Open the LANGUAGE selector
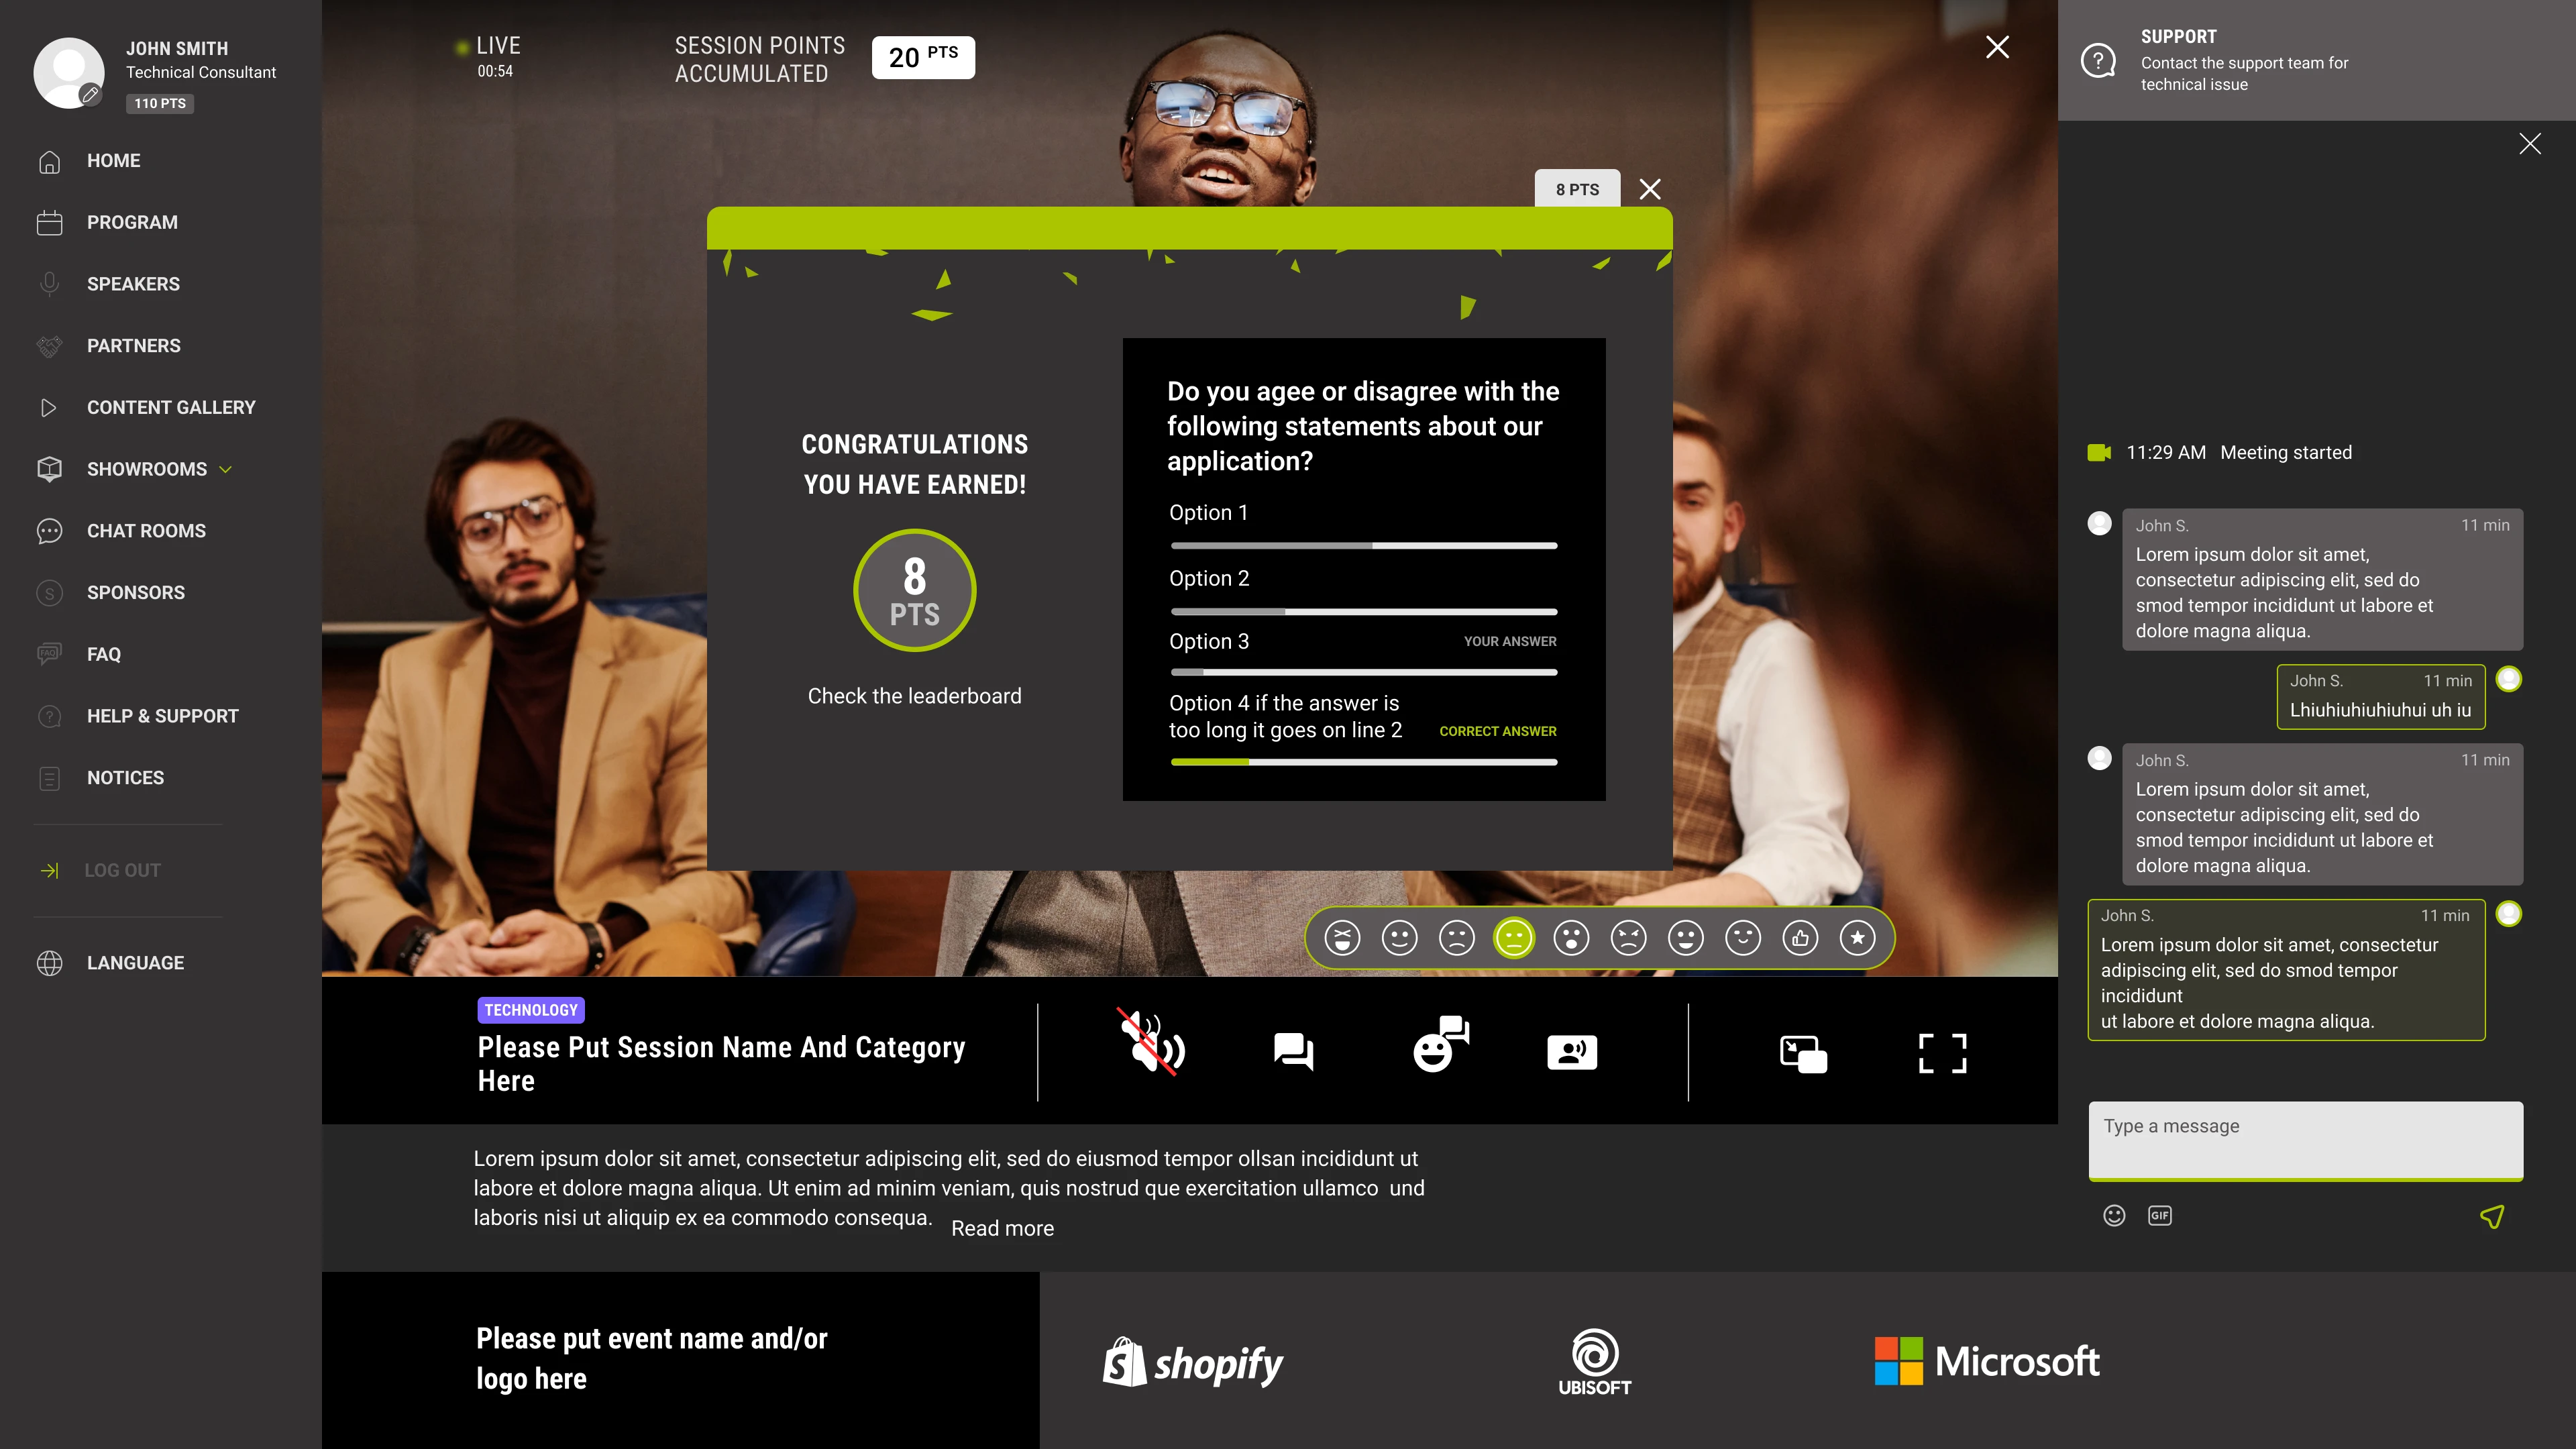The width and height of the screenshot is (2576, 1449). [135, 963]
